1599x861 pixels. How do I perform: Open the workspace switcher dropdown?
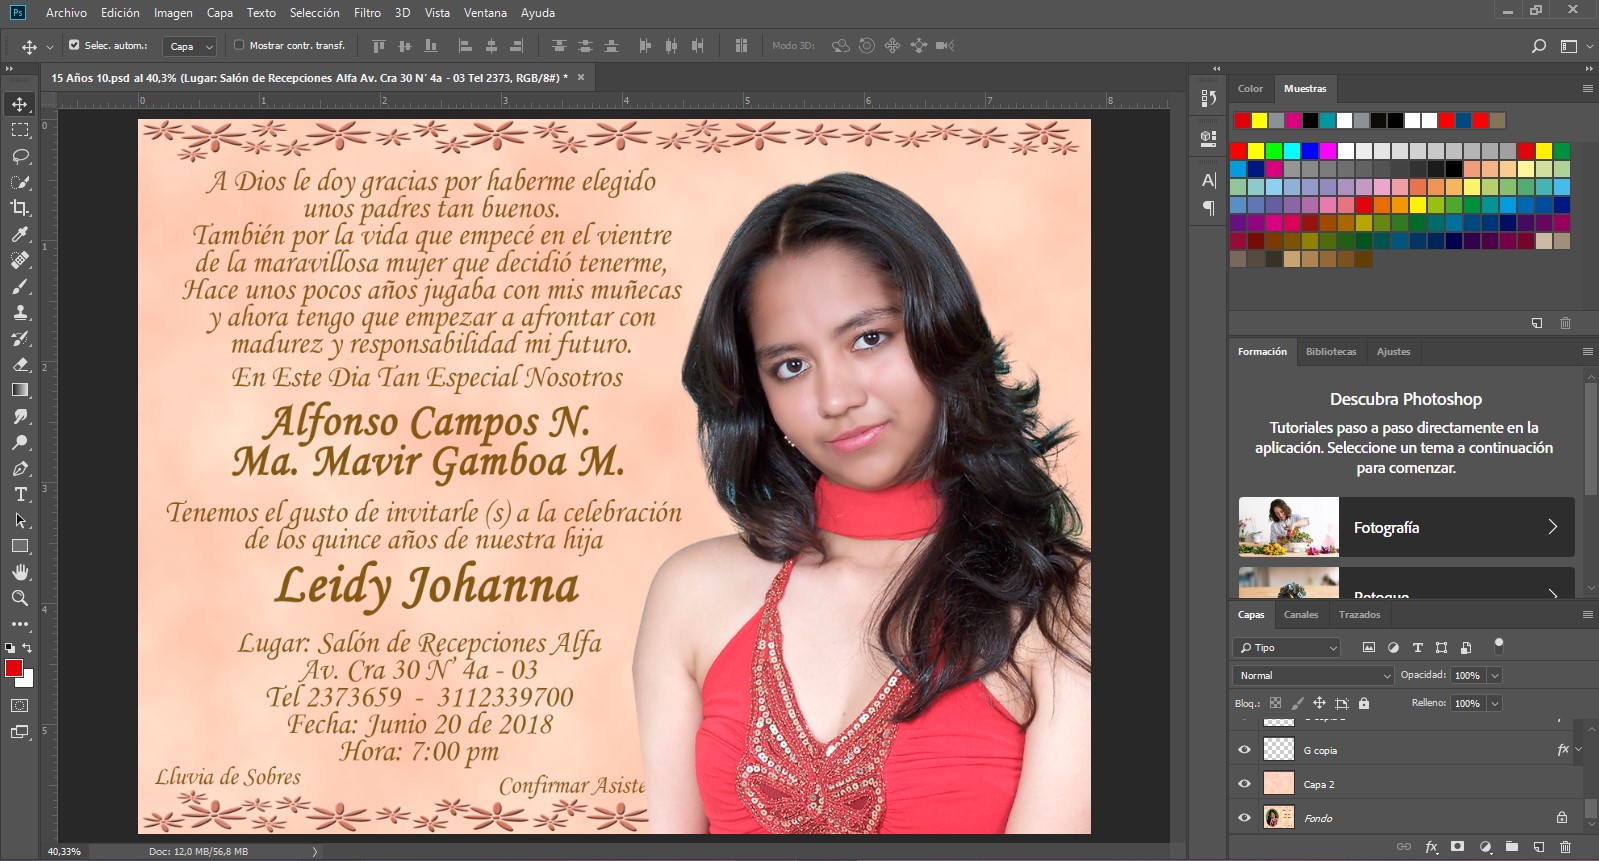click(x=1575, y=46)
